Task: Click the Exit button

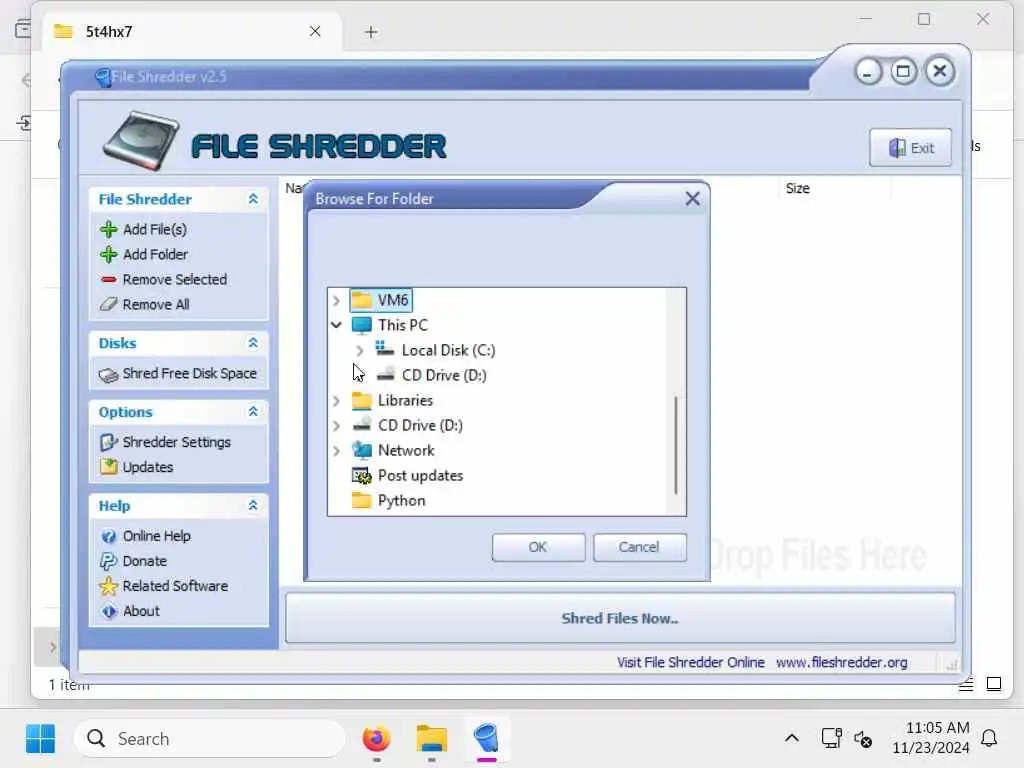Action: point(910,148)
